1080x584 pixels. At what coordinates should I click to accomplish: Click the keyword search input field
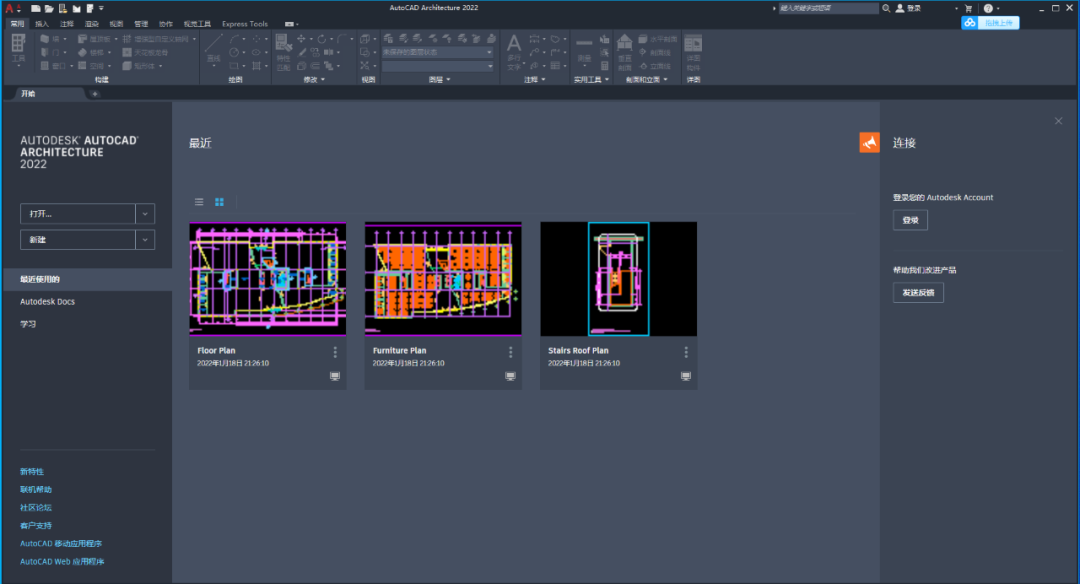point(829,8)
